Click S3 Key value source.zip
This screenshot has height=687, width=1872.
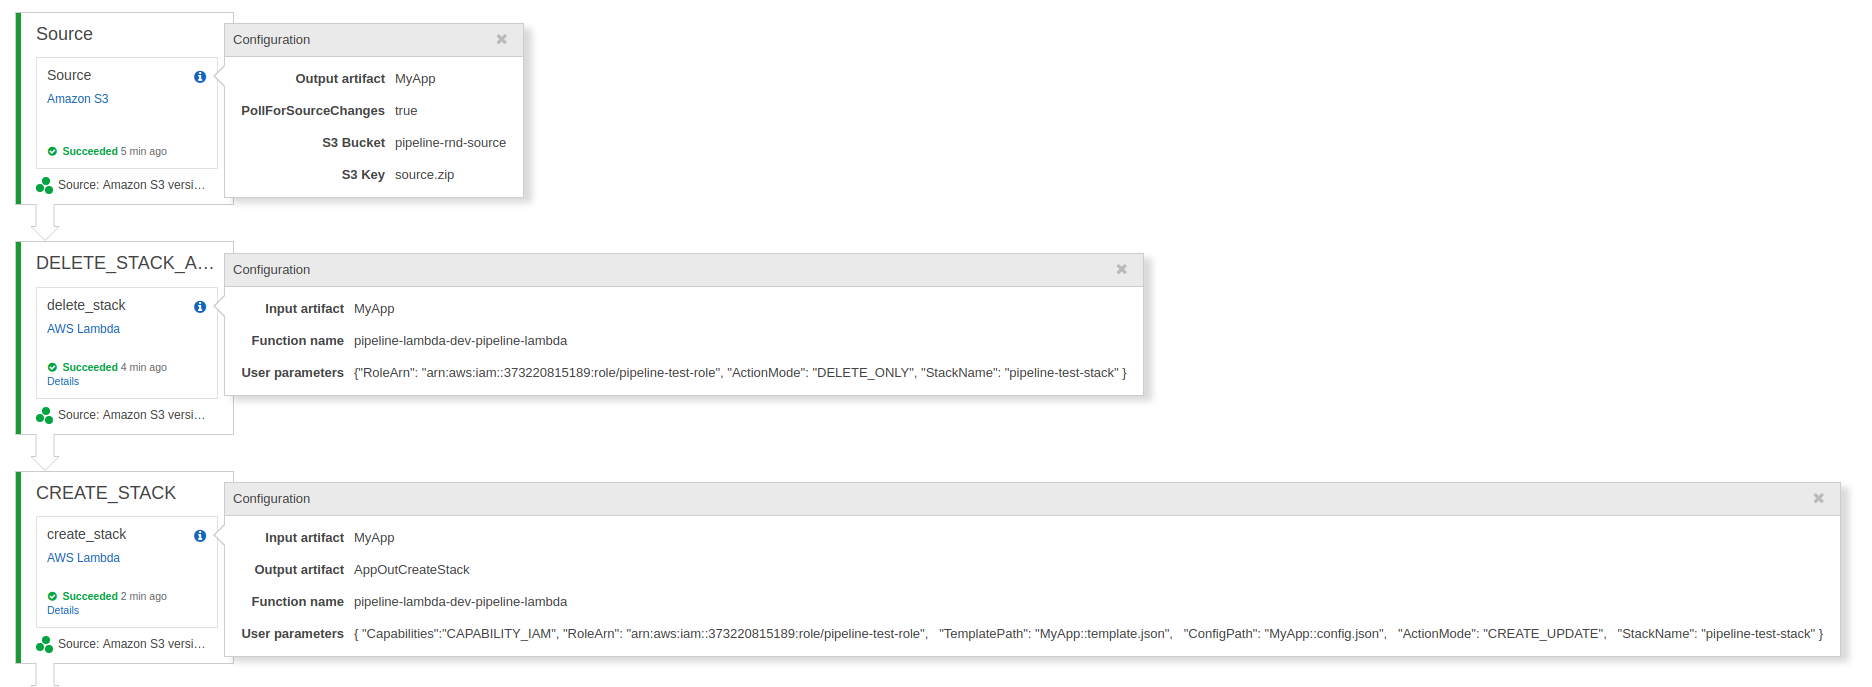tap(424, 175)
